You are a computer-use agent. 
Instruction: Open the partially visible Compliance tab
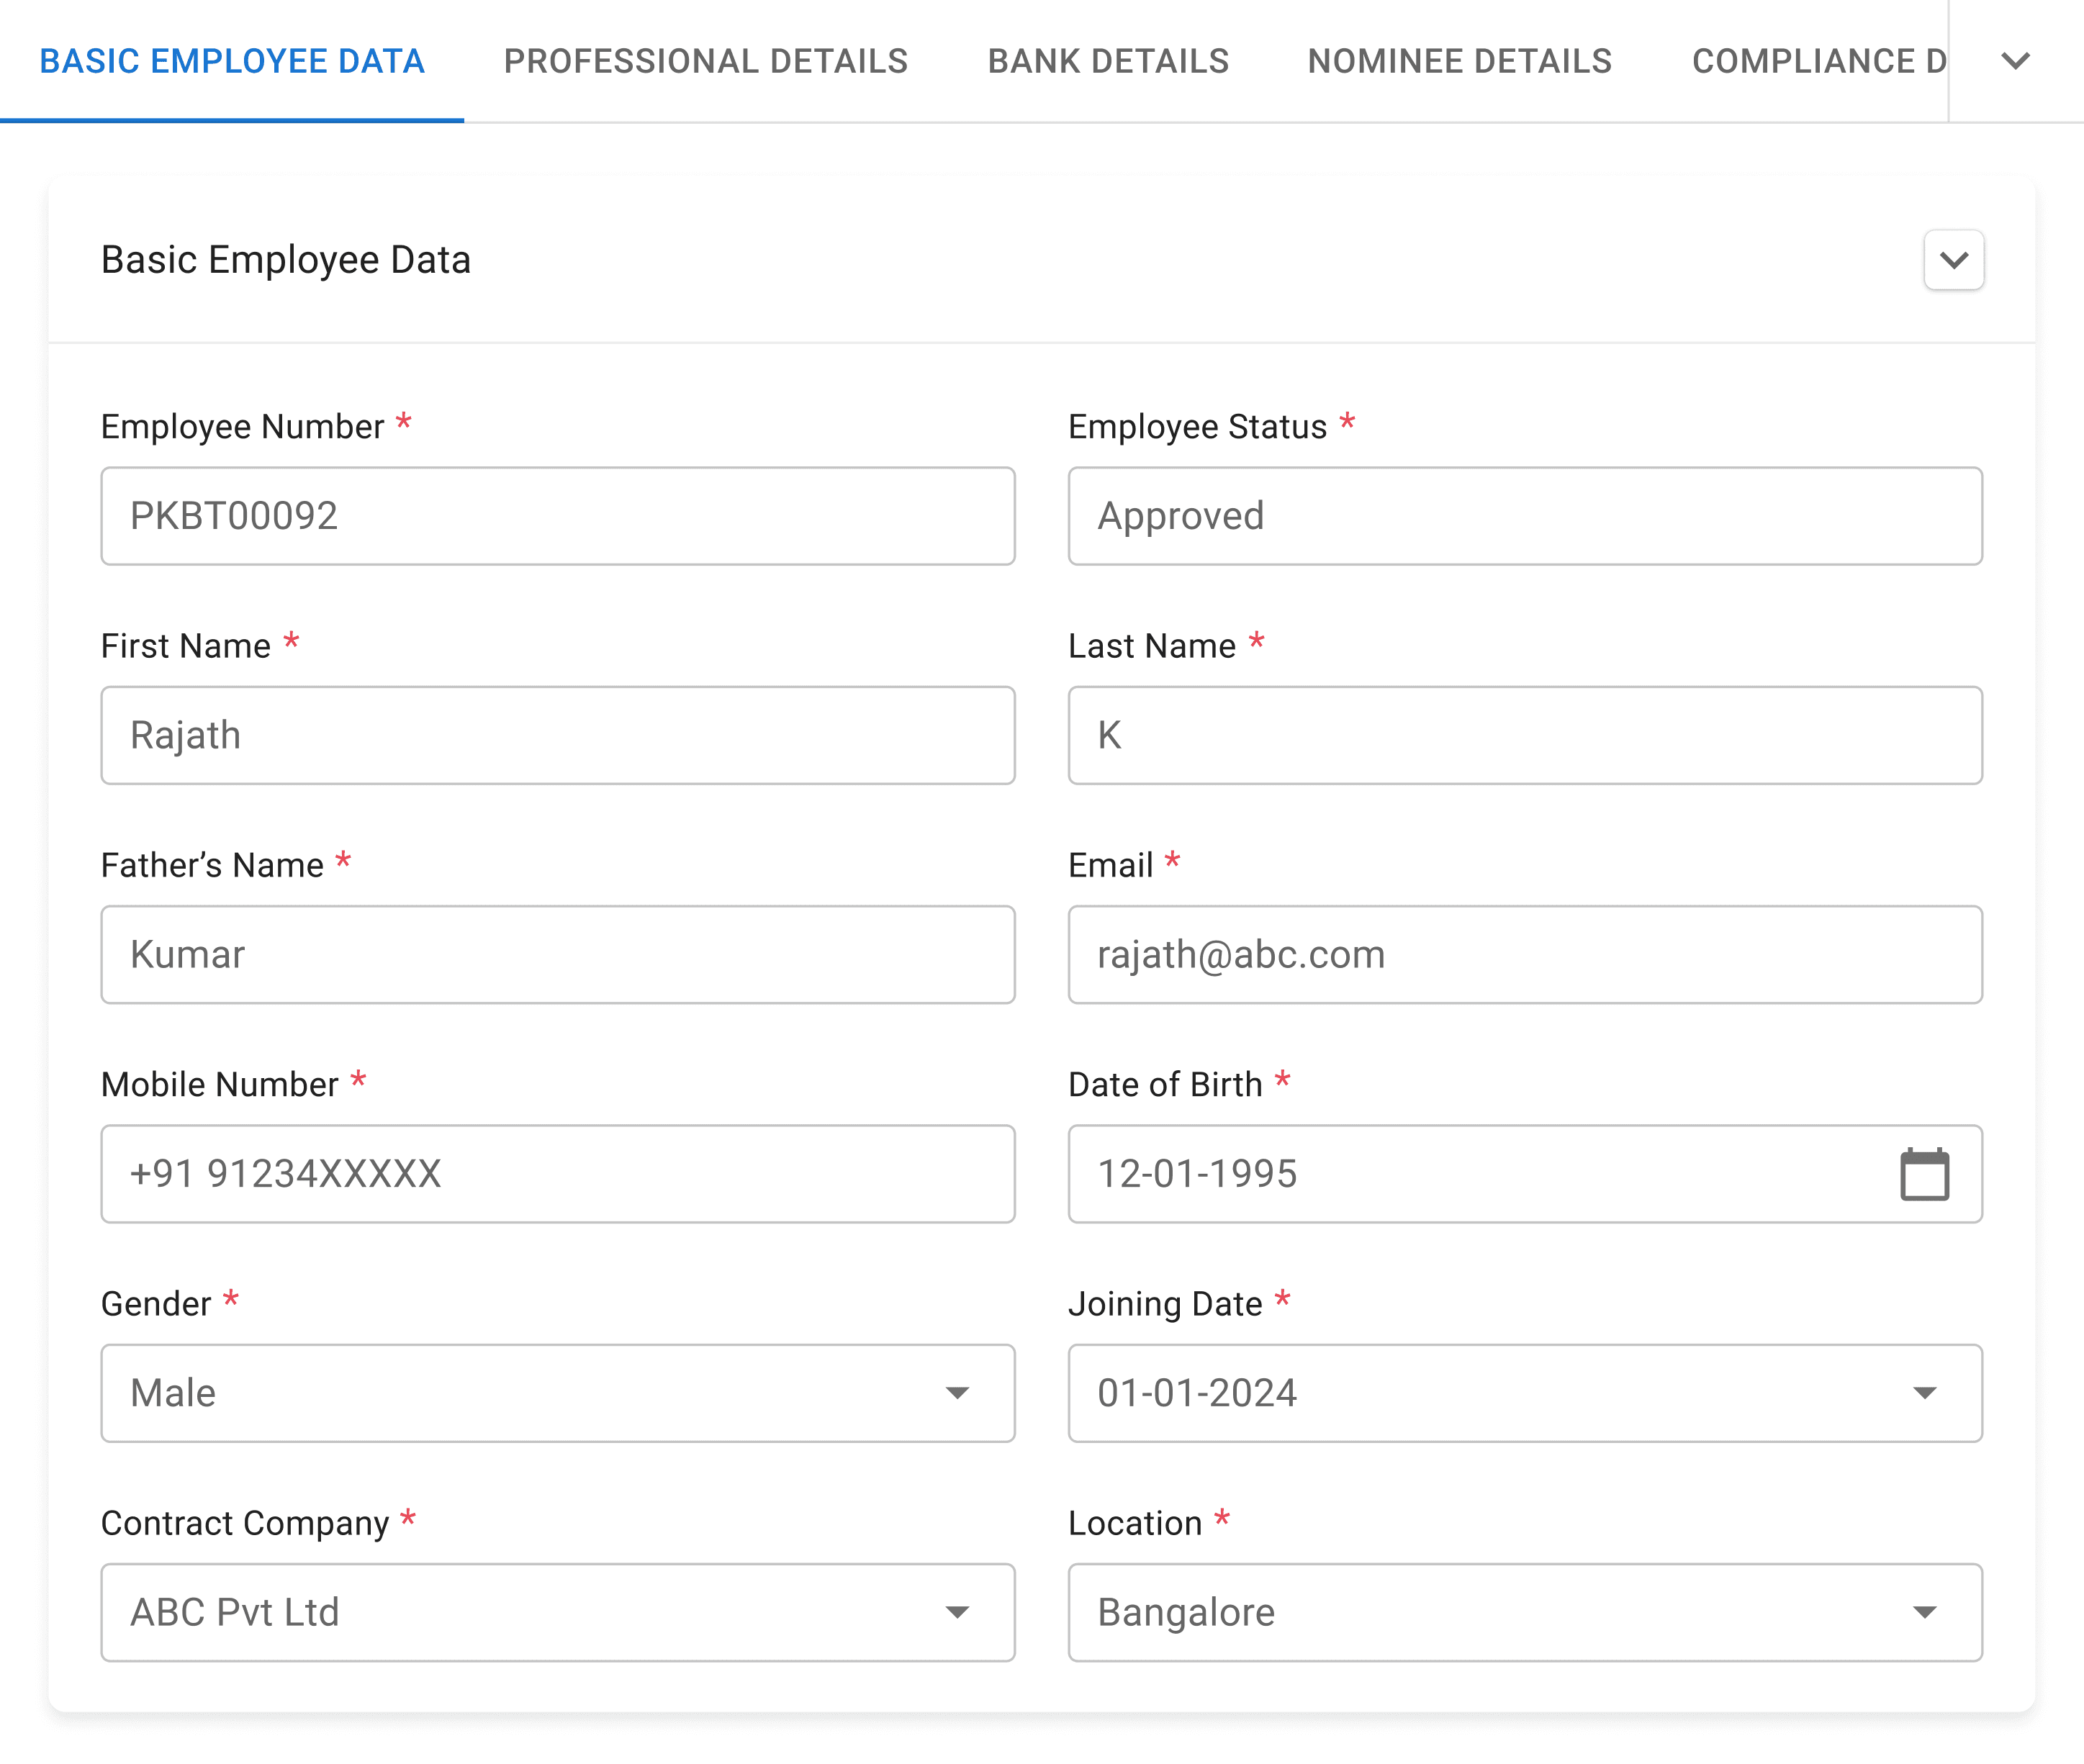(1818, 61)
